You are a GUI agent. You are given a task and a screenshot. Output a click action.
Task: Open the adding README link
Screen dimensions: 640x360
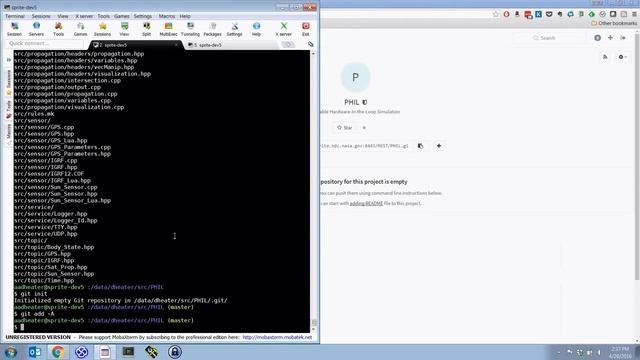click(x=366, y=203)
